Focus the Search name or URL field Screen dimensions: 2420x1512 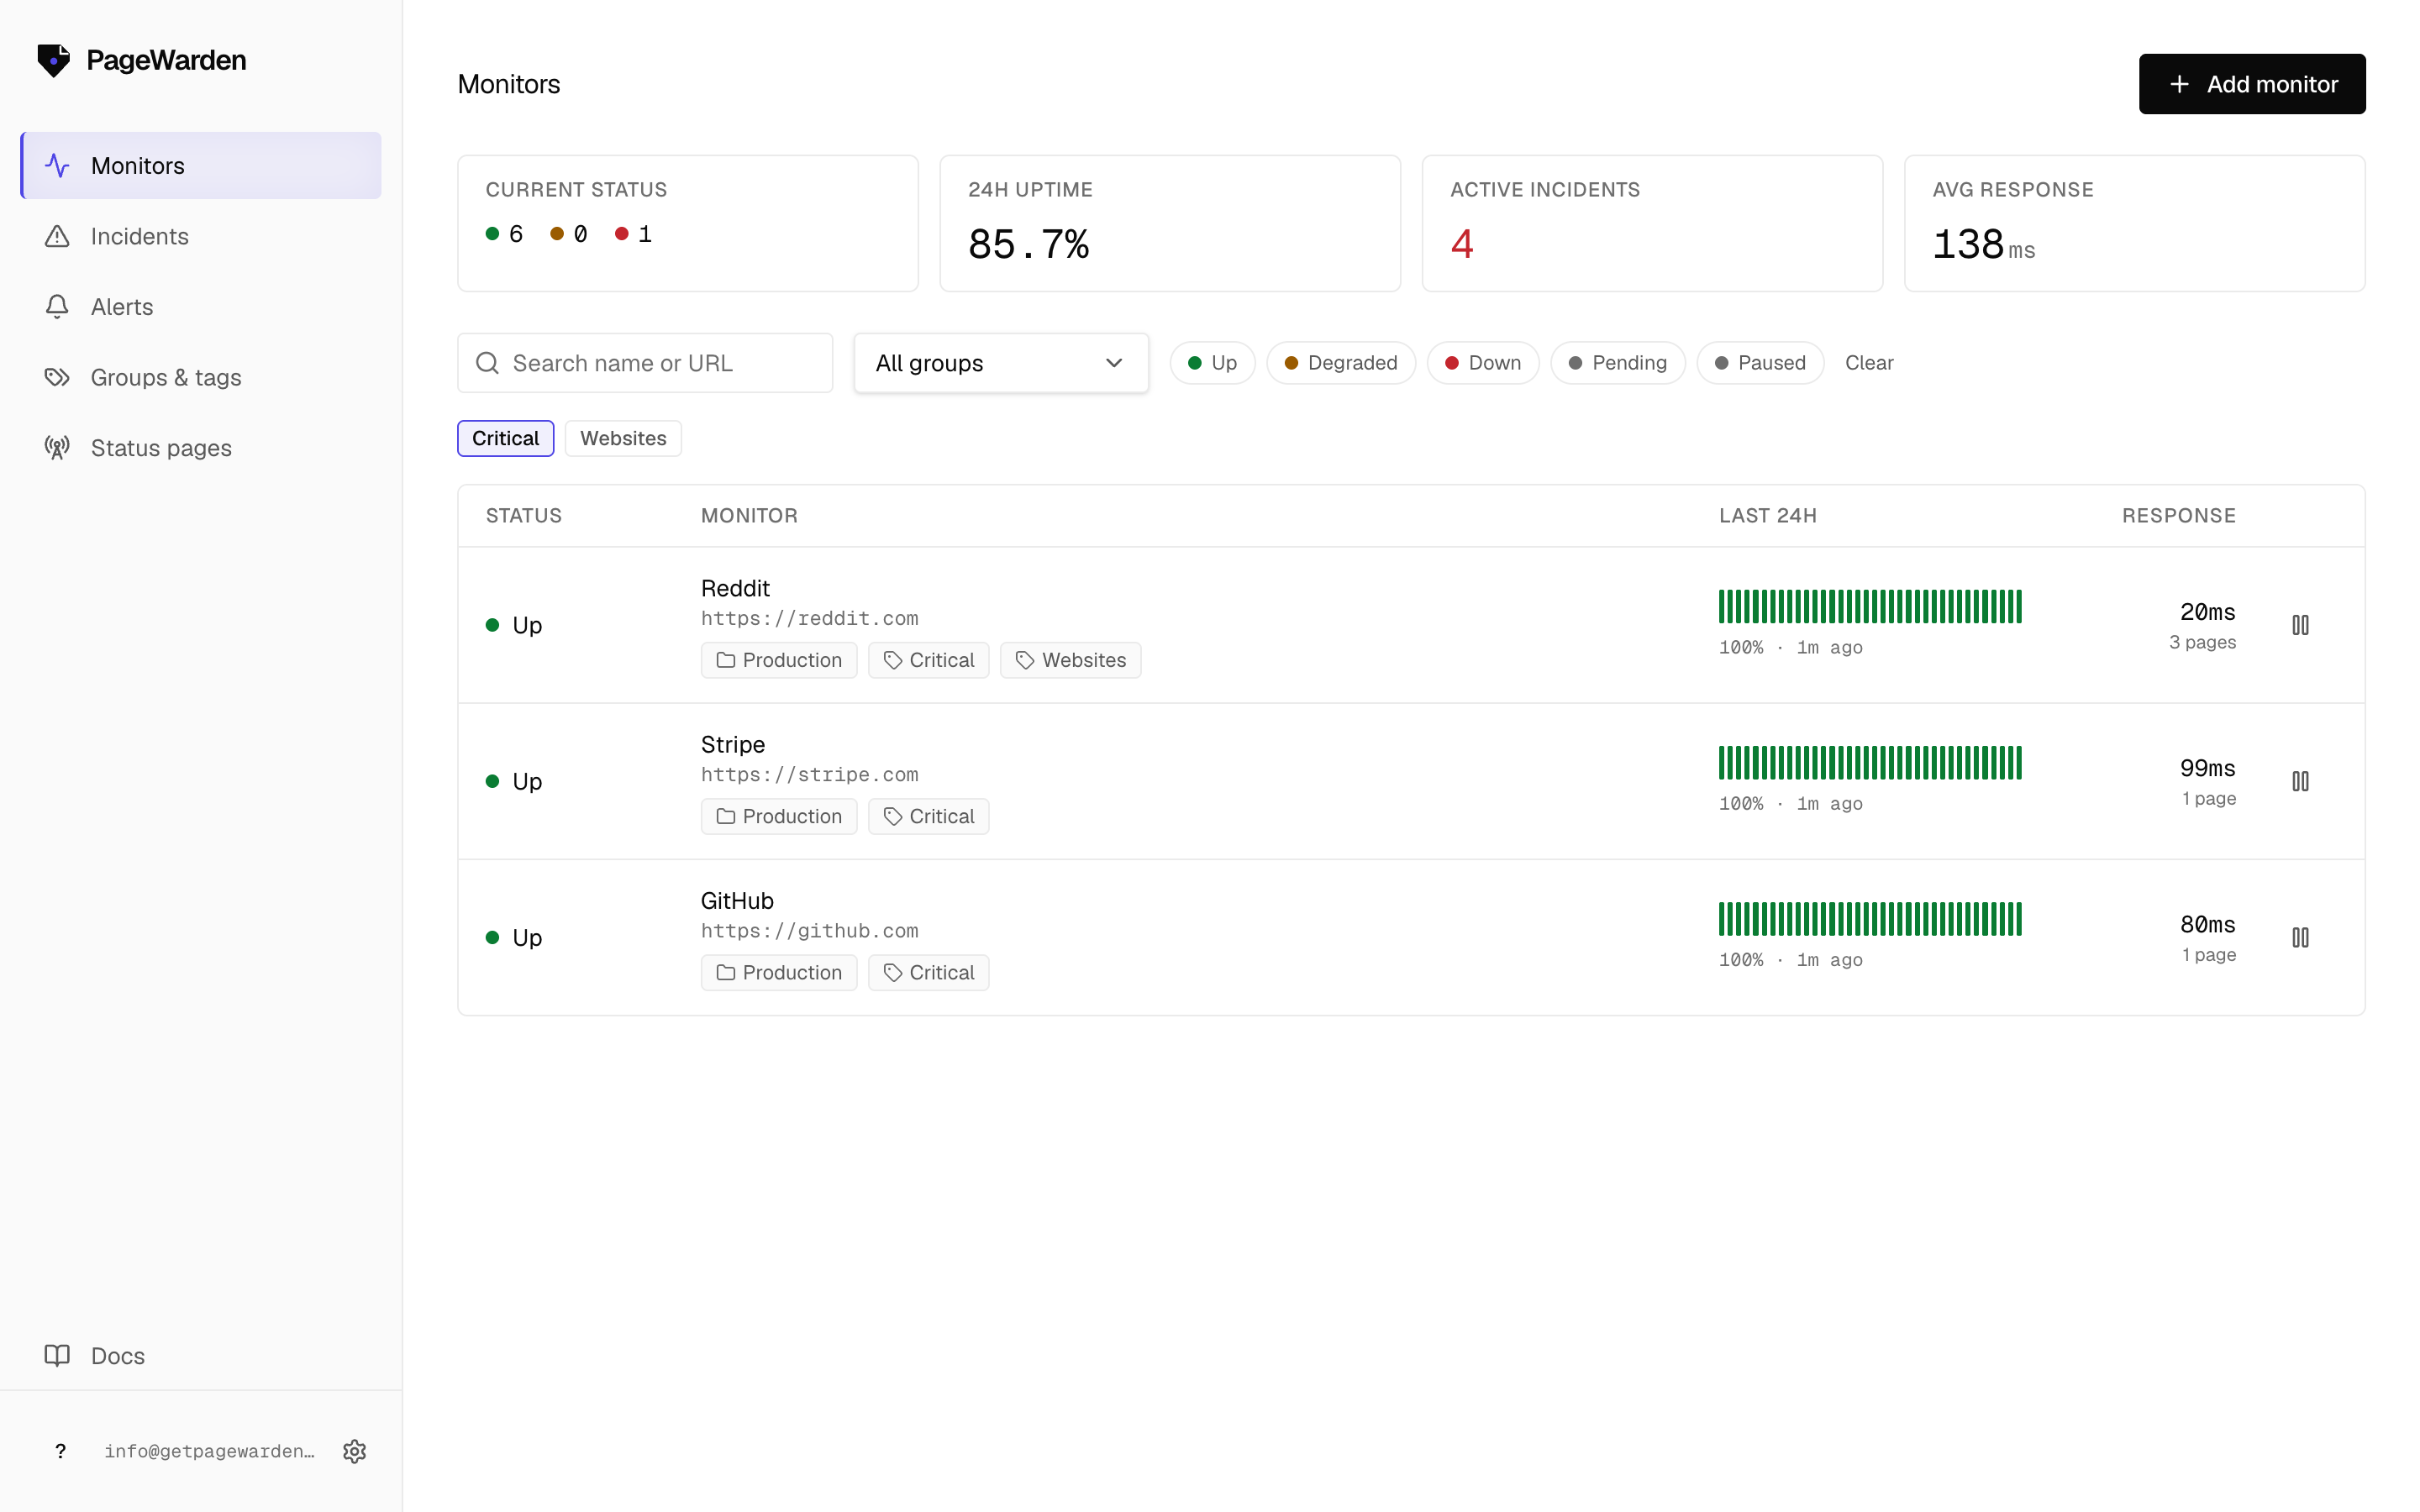click(645, 363)
